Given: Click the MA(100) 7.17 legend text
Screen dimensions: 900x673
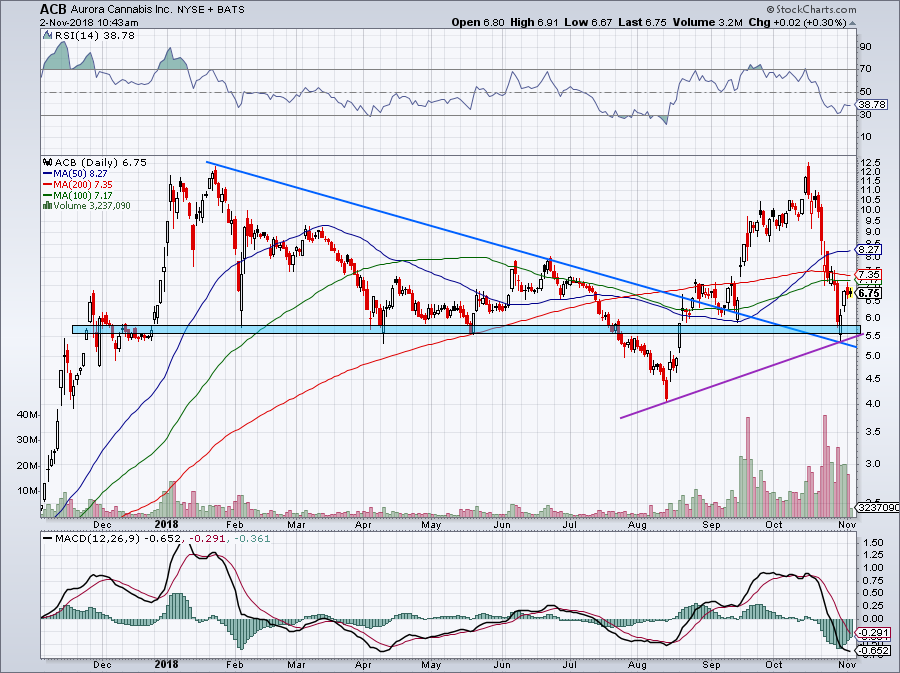Looking at the screenshot, I should pos(83,195).
